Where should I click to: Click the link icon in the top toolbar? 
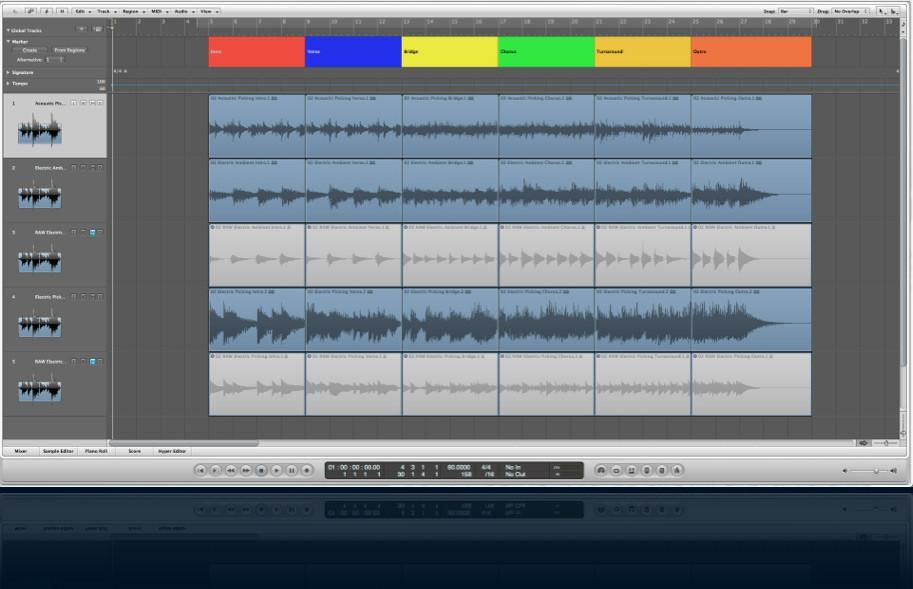tap(32, 10)
